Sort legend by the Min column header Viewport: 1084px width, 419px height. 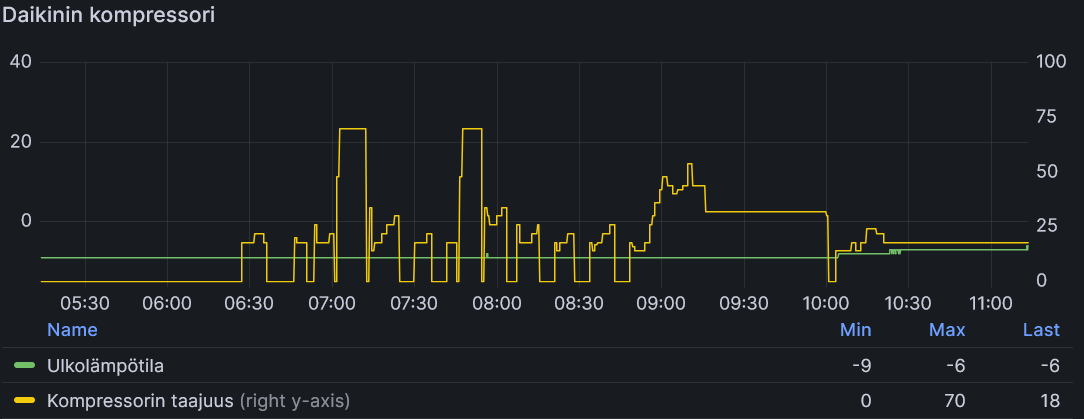click(855, 330)
